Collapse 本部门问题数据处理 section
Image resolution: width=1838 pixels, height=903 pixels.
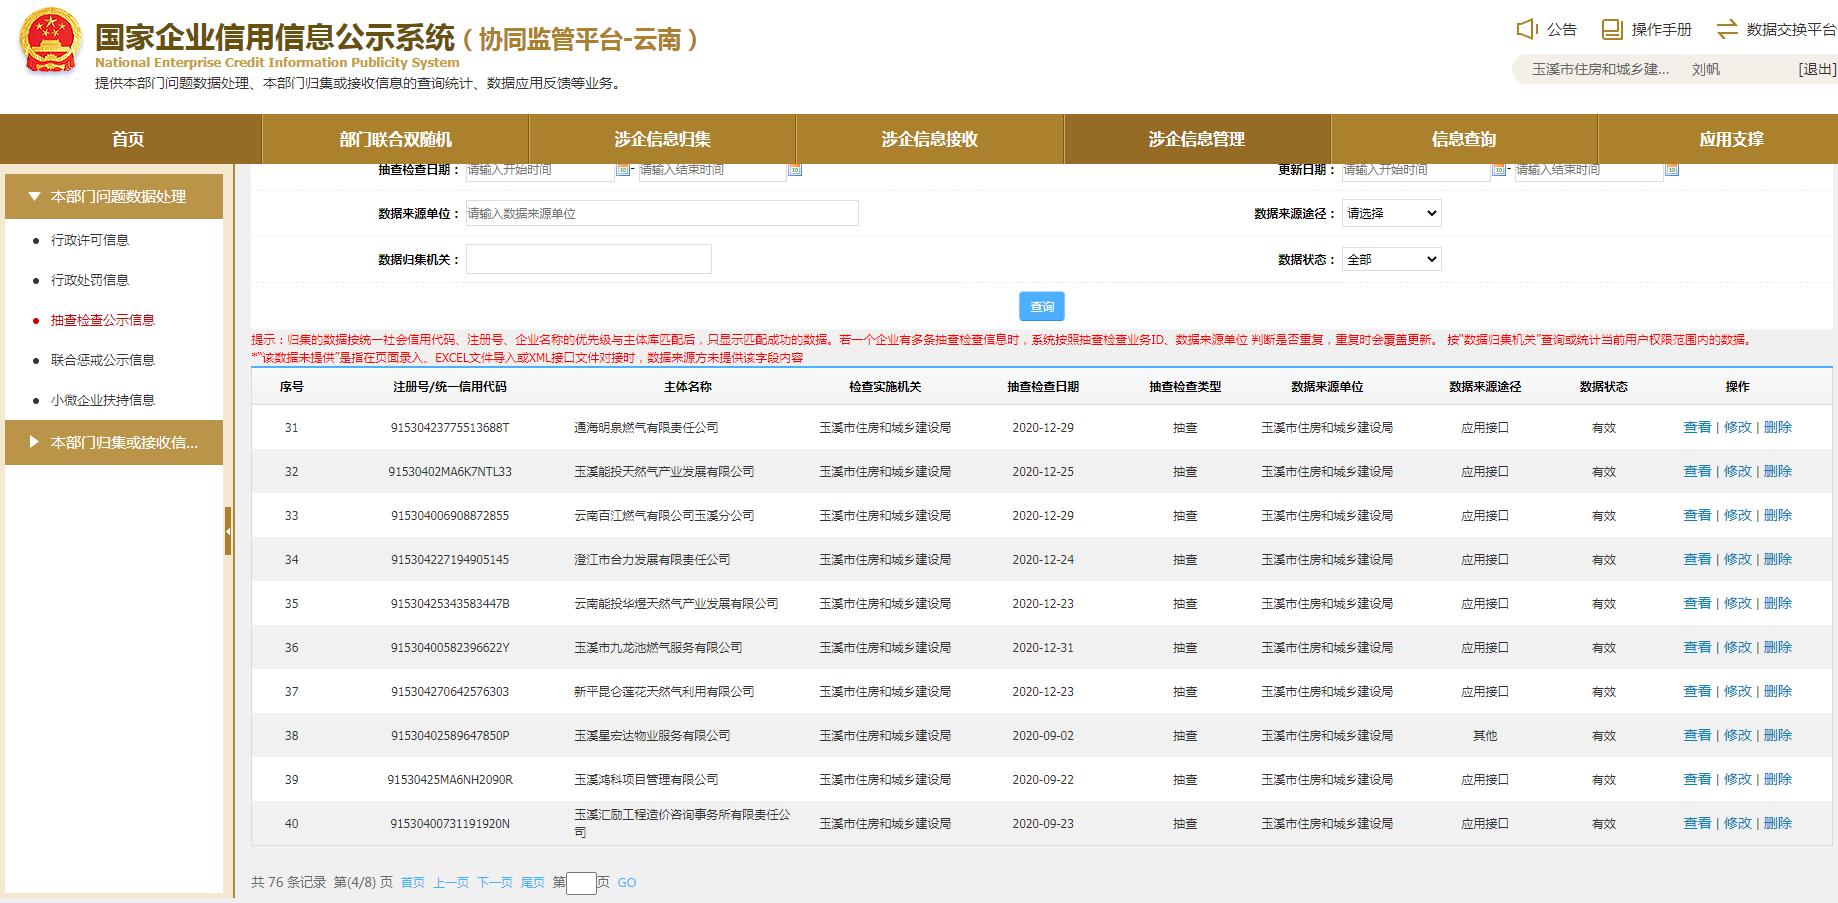point(114,196)
